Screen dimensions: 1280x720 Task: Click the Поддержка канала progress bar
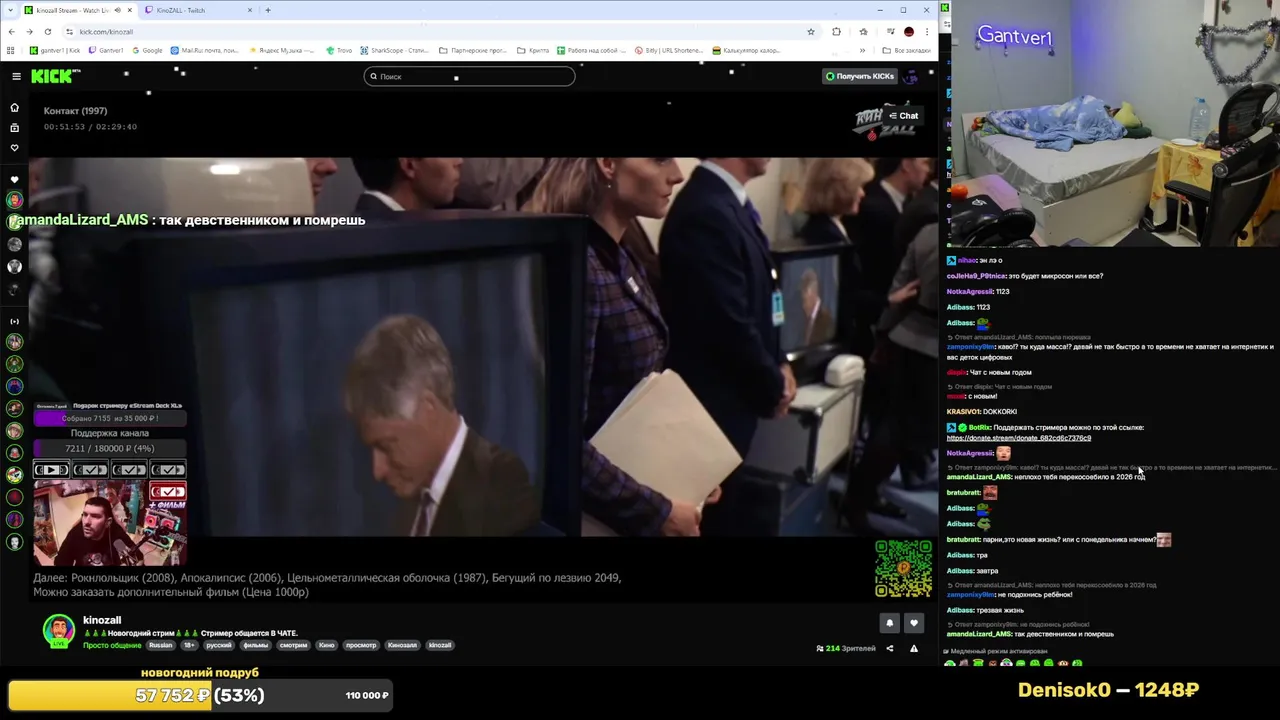[x=110, y=448]
